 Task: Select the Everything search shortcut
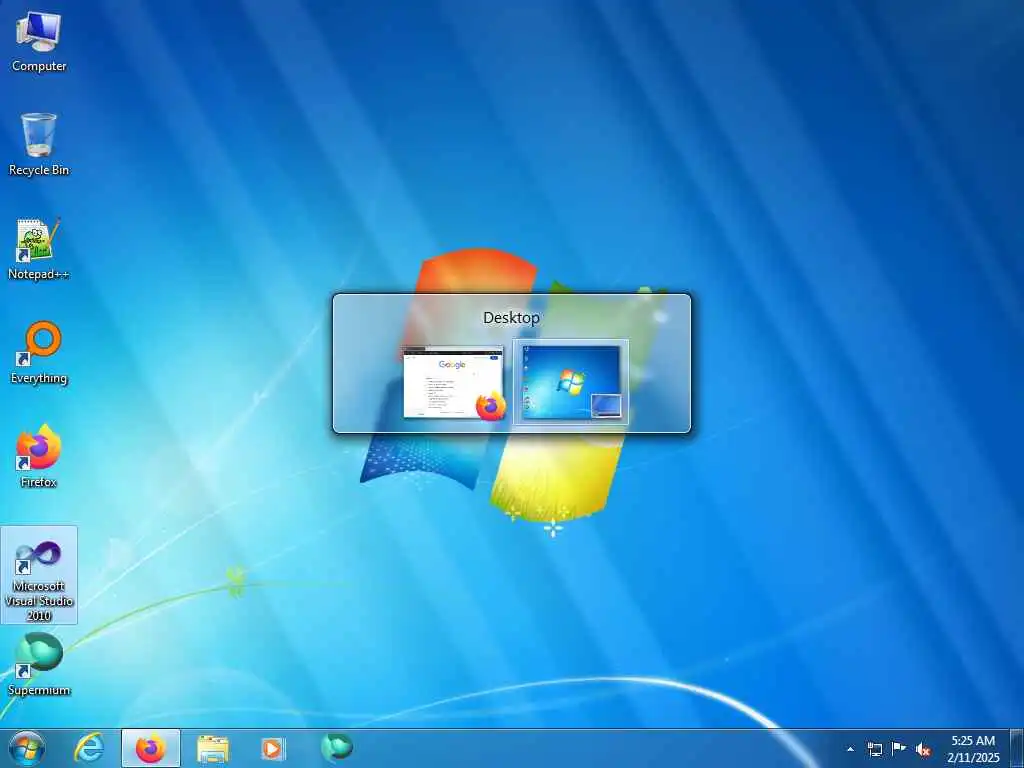[39, 353]
